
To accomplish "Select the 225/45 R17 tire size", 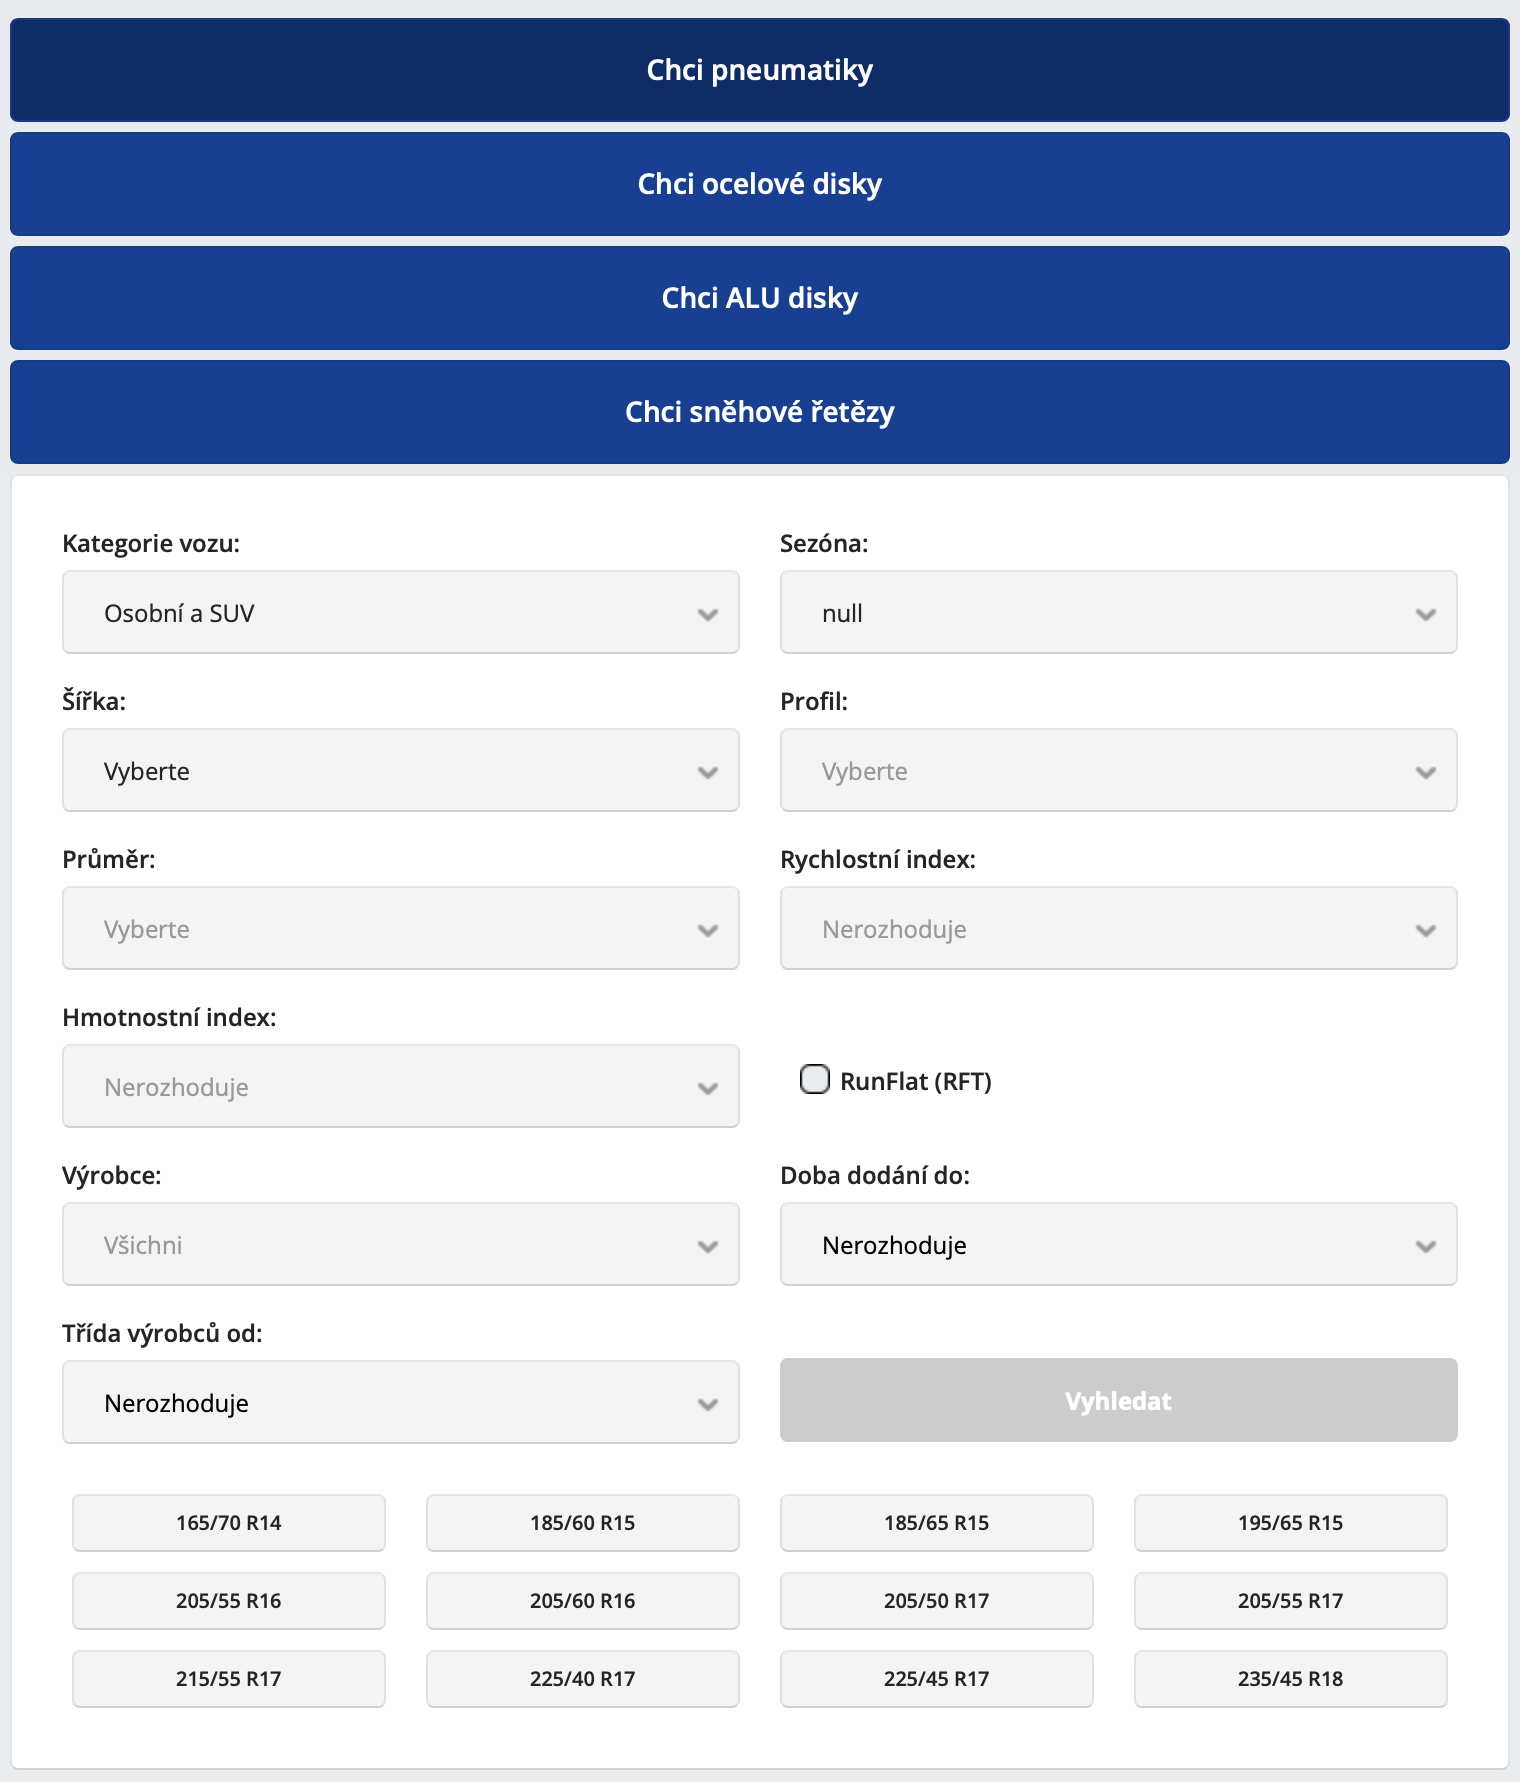I will tap(936, 1679).
